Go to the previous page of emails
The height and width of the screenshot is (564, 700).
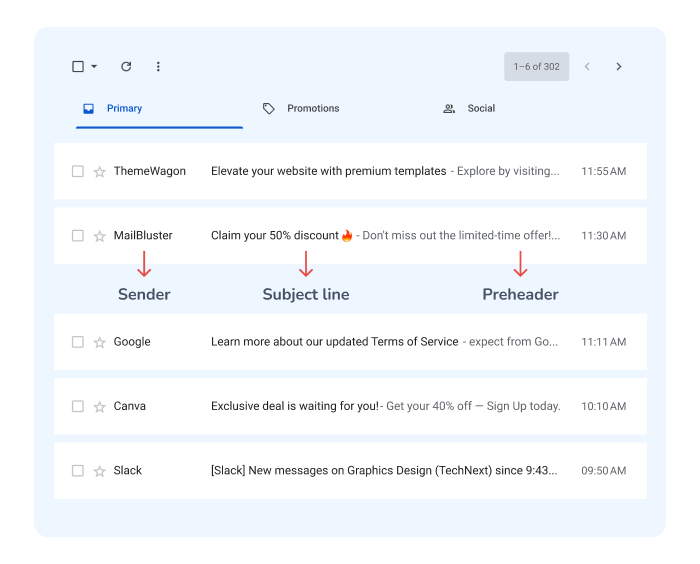587,67
